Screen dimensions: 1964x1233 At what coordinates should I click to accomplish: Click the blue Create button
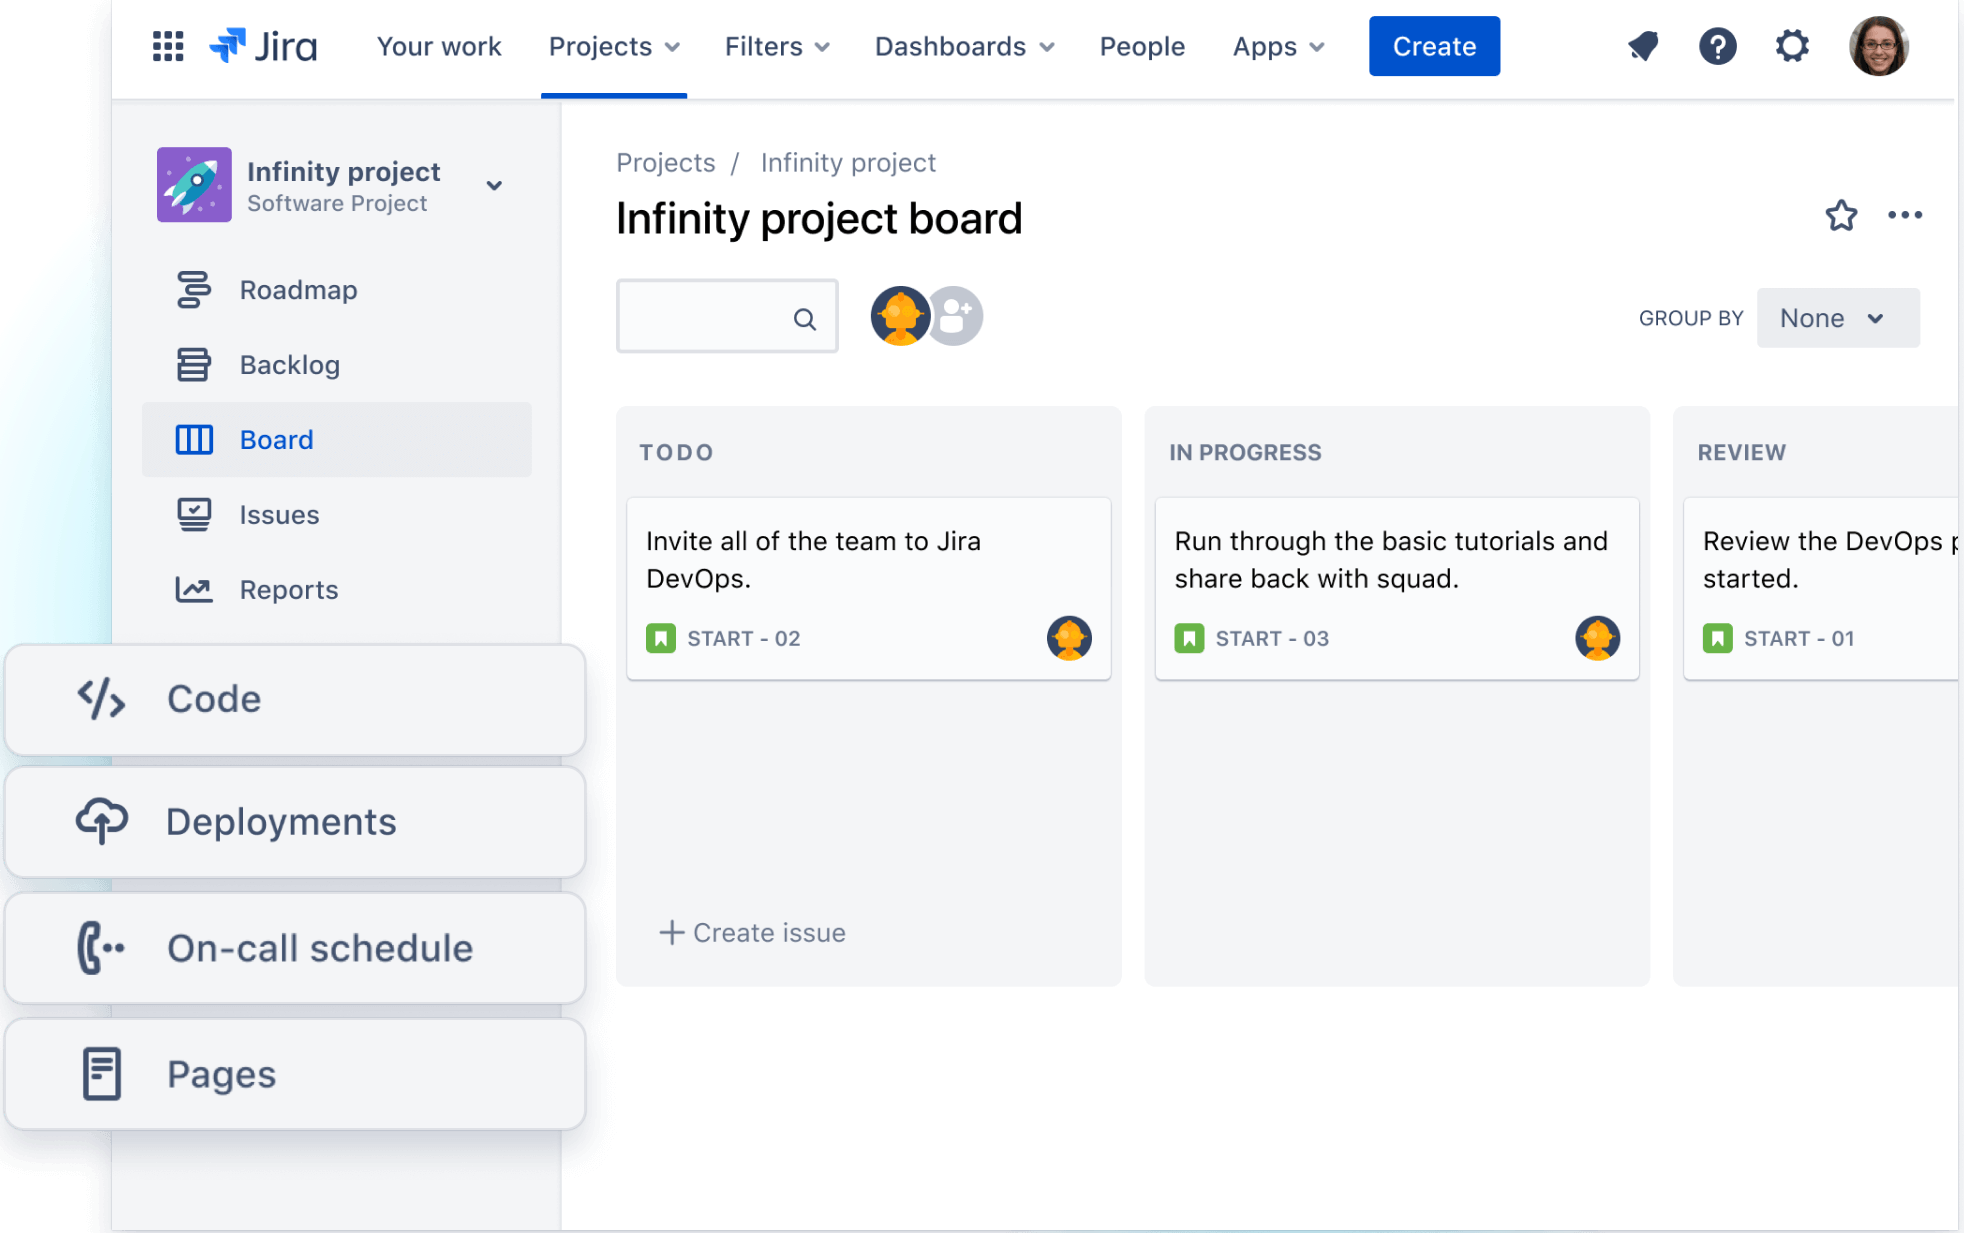(x=1434, y=46)
